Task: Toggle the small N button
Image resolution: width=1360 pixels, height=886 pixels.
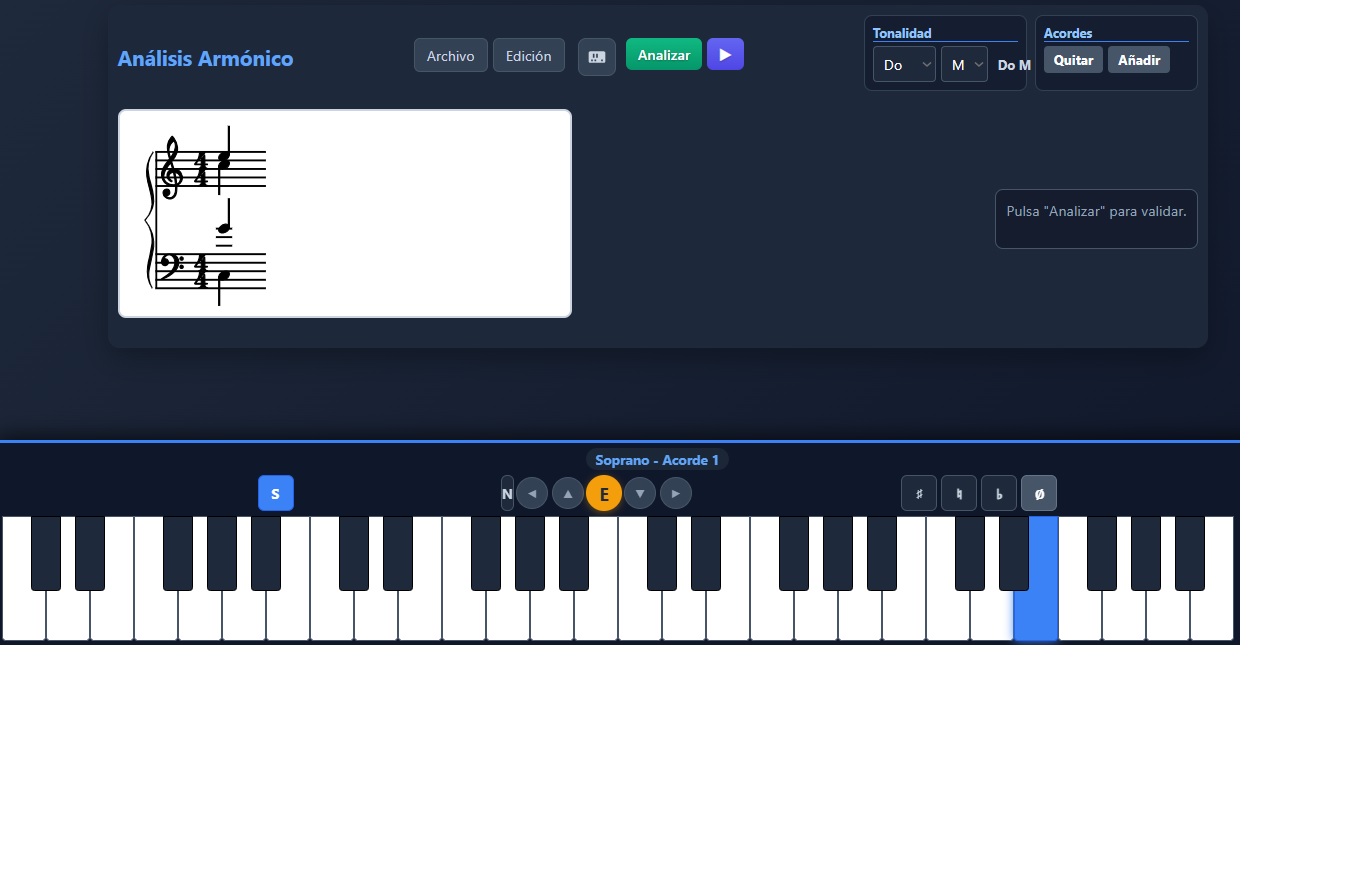Action: coord(507,493)
